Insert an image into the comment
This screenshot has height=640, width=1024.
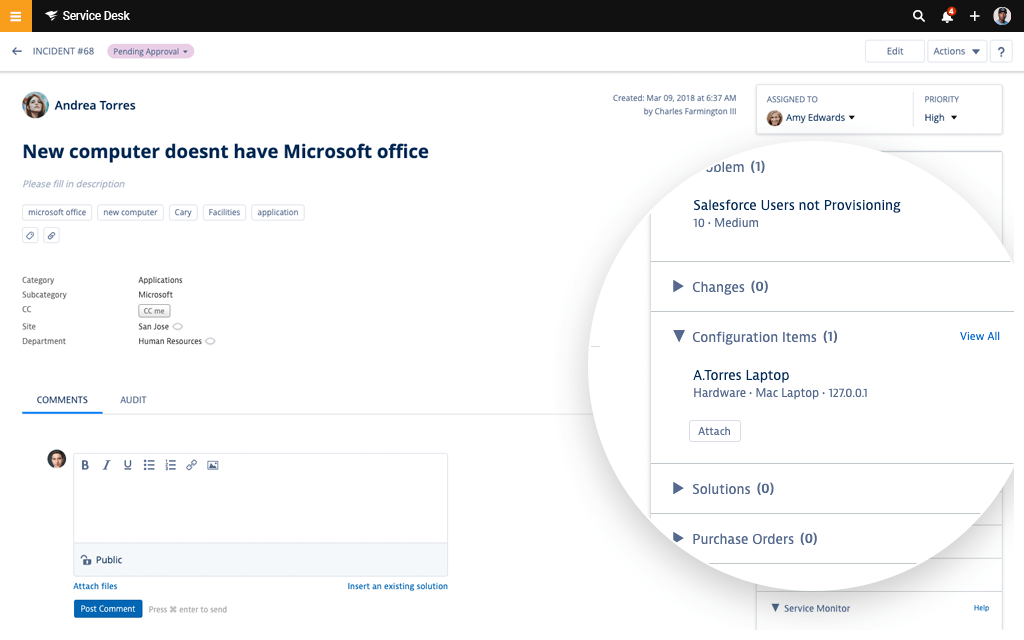click(x=213, y=464)
